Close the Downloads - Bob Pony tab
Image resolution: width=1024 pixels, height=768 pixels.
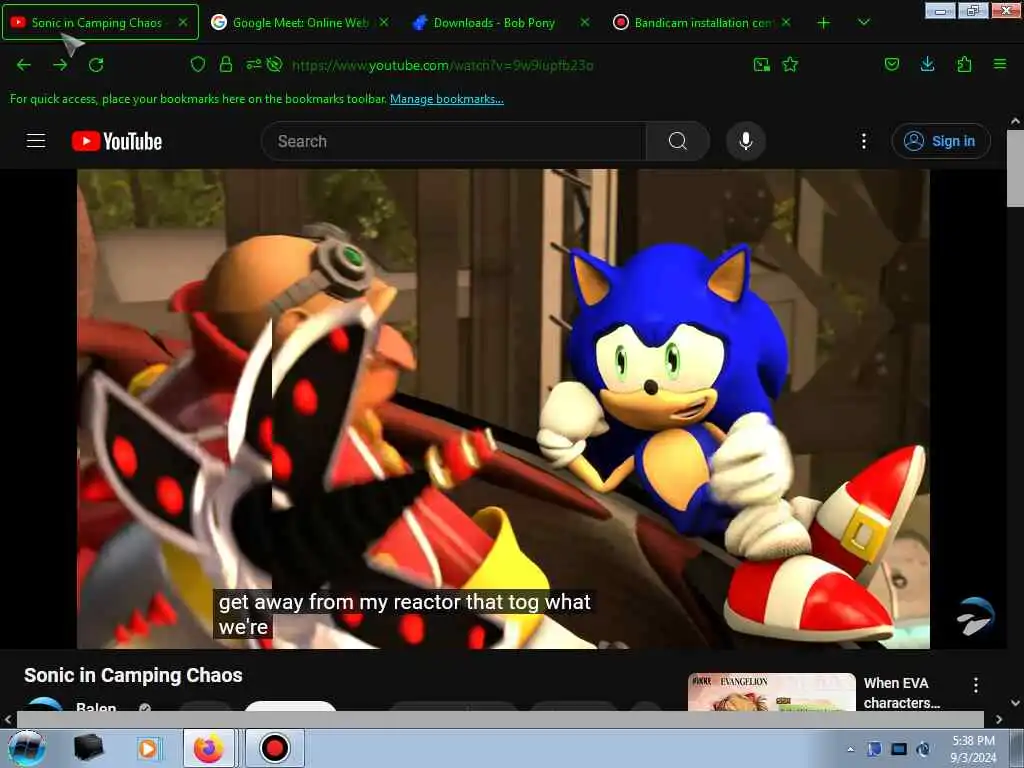(585, 22)
